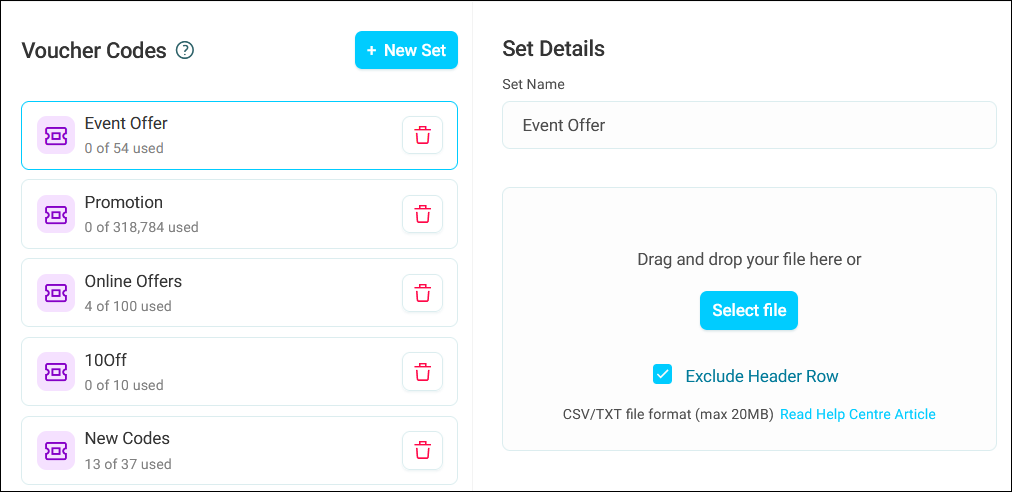Open the Online Offers voucher set
Viewport: 1012px width, 492px height.
coord(220,293)
